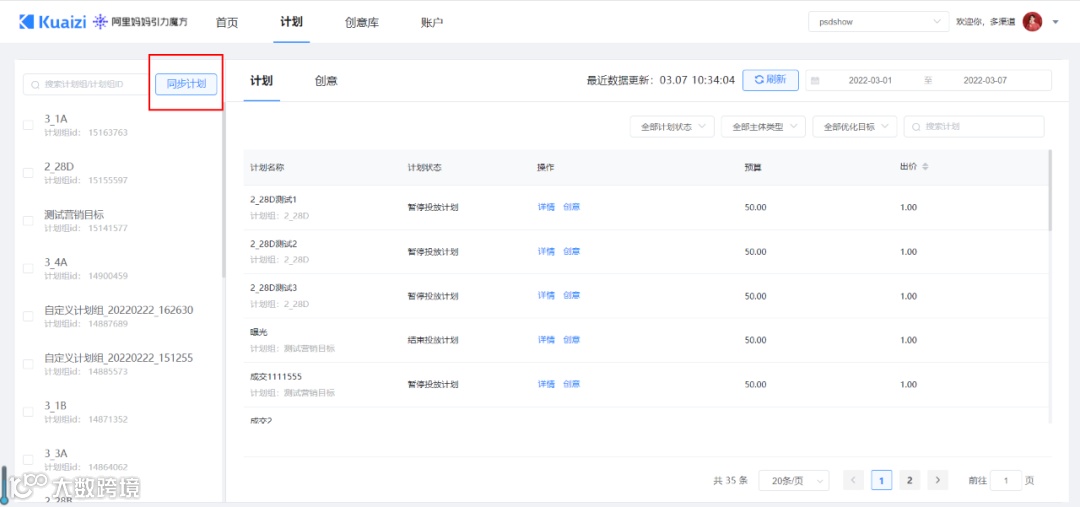Open 详情 for 成交1111555 plan
Screen dimensions: 1080x507
click(546, 384)
